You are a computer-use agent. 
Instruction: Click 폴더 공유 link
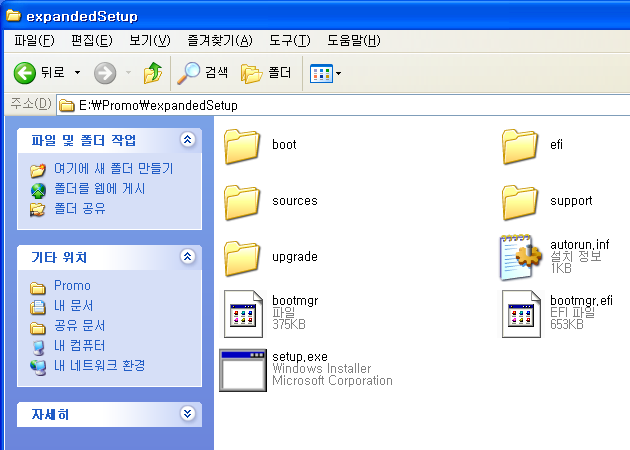tap(80, 209)
